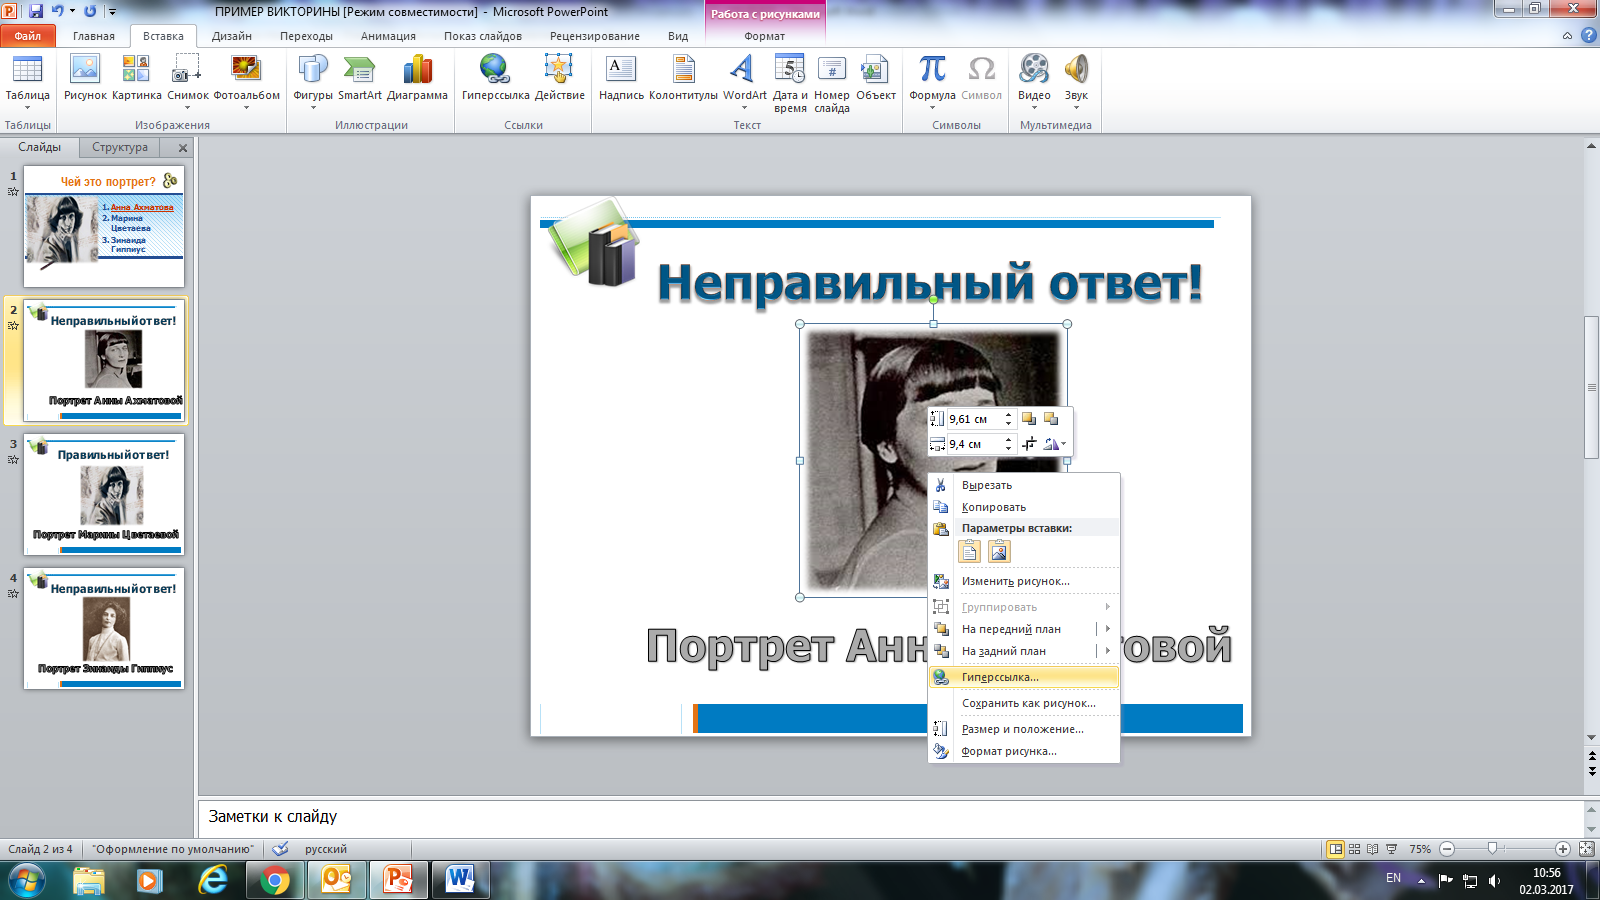Open the WordArt gallery

tap(744, 79)
